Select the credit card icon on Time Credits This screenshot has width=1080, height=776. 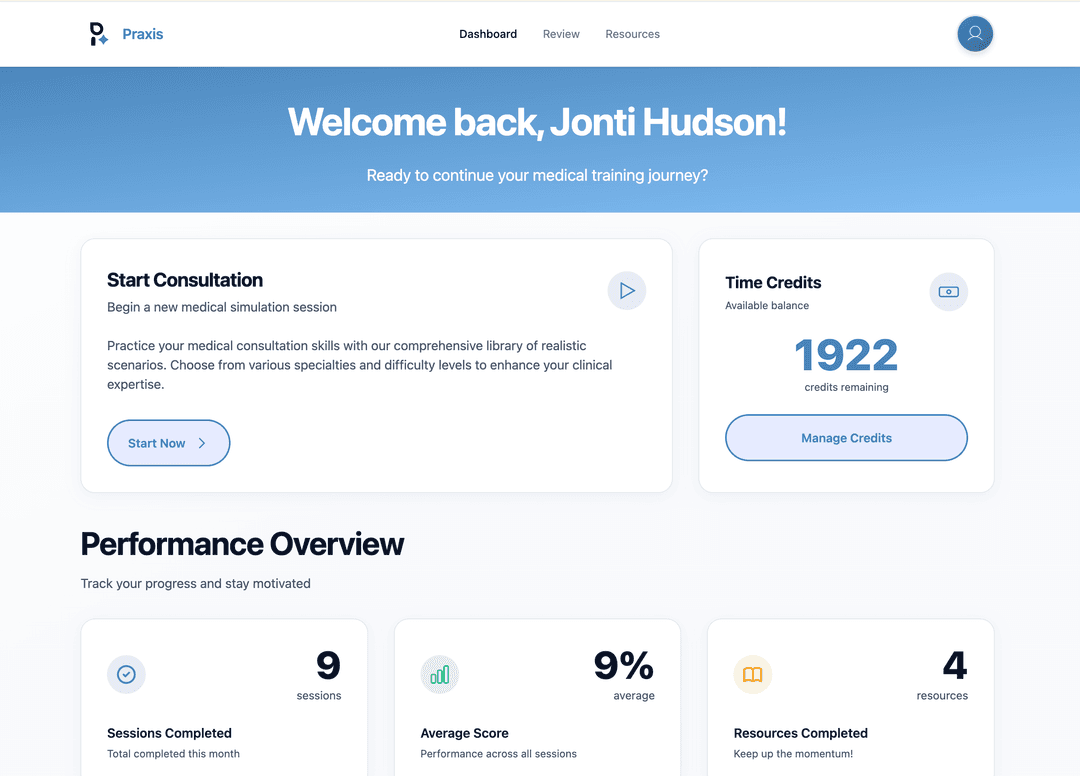point(948,292)
